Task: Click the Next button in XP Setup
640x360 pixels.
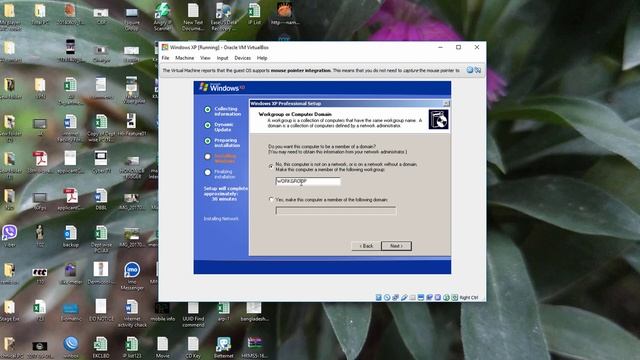Action: (396, 246)
